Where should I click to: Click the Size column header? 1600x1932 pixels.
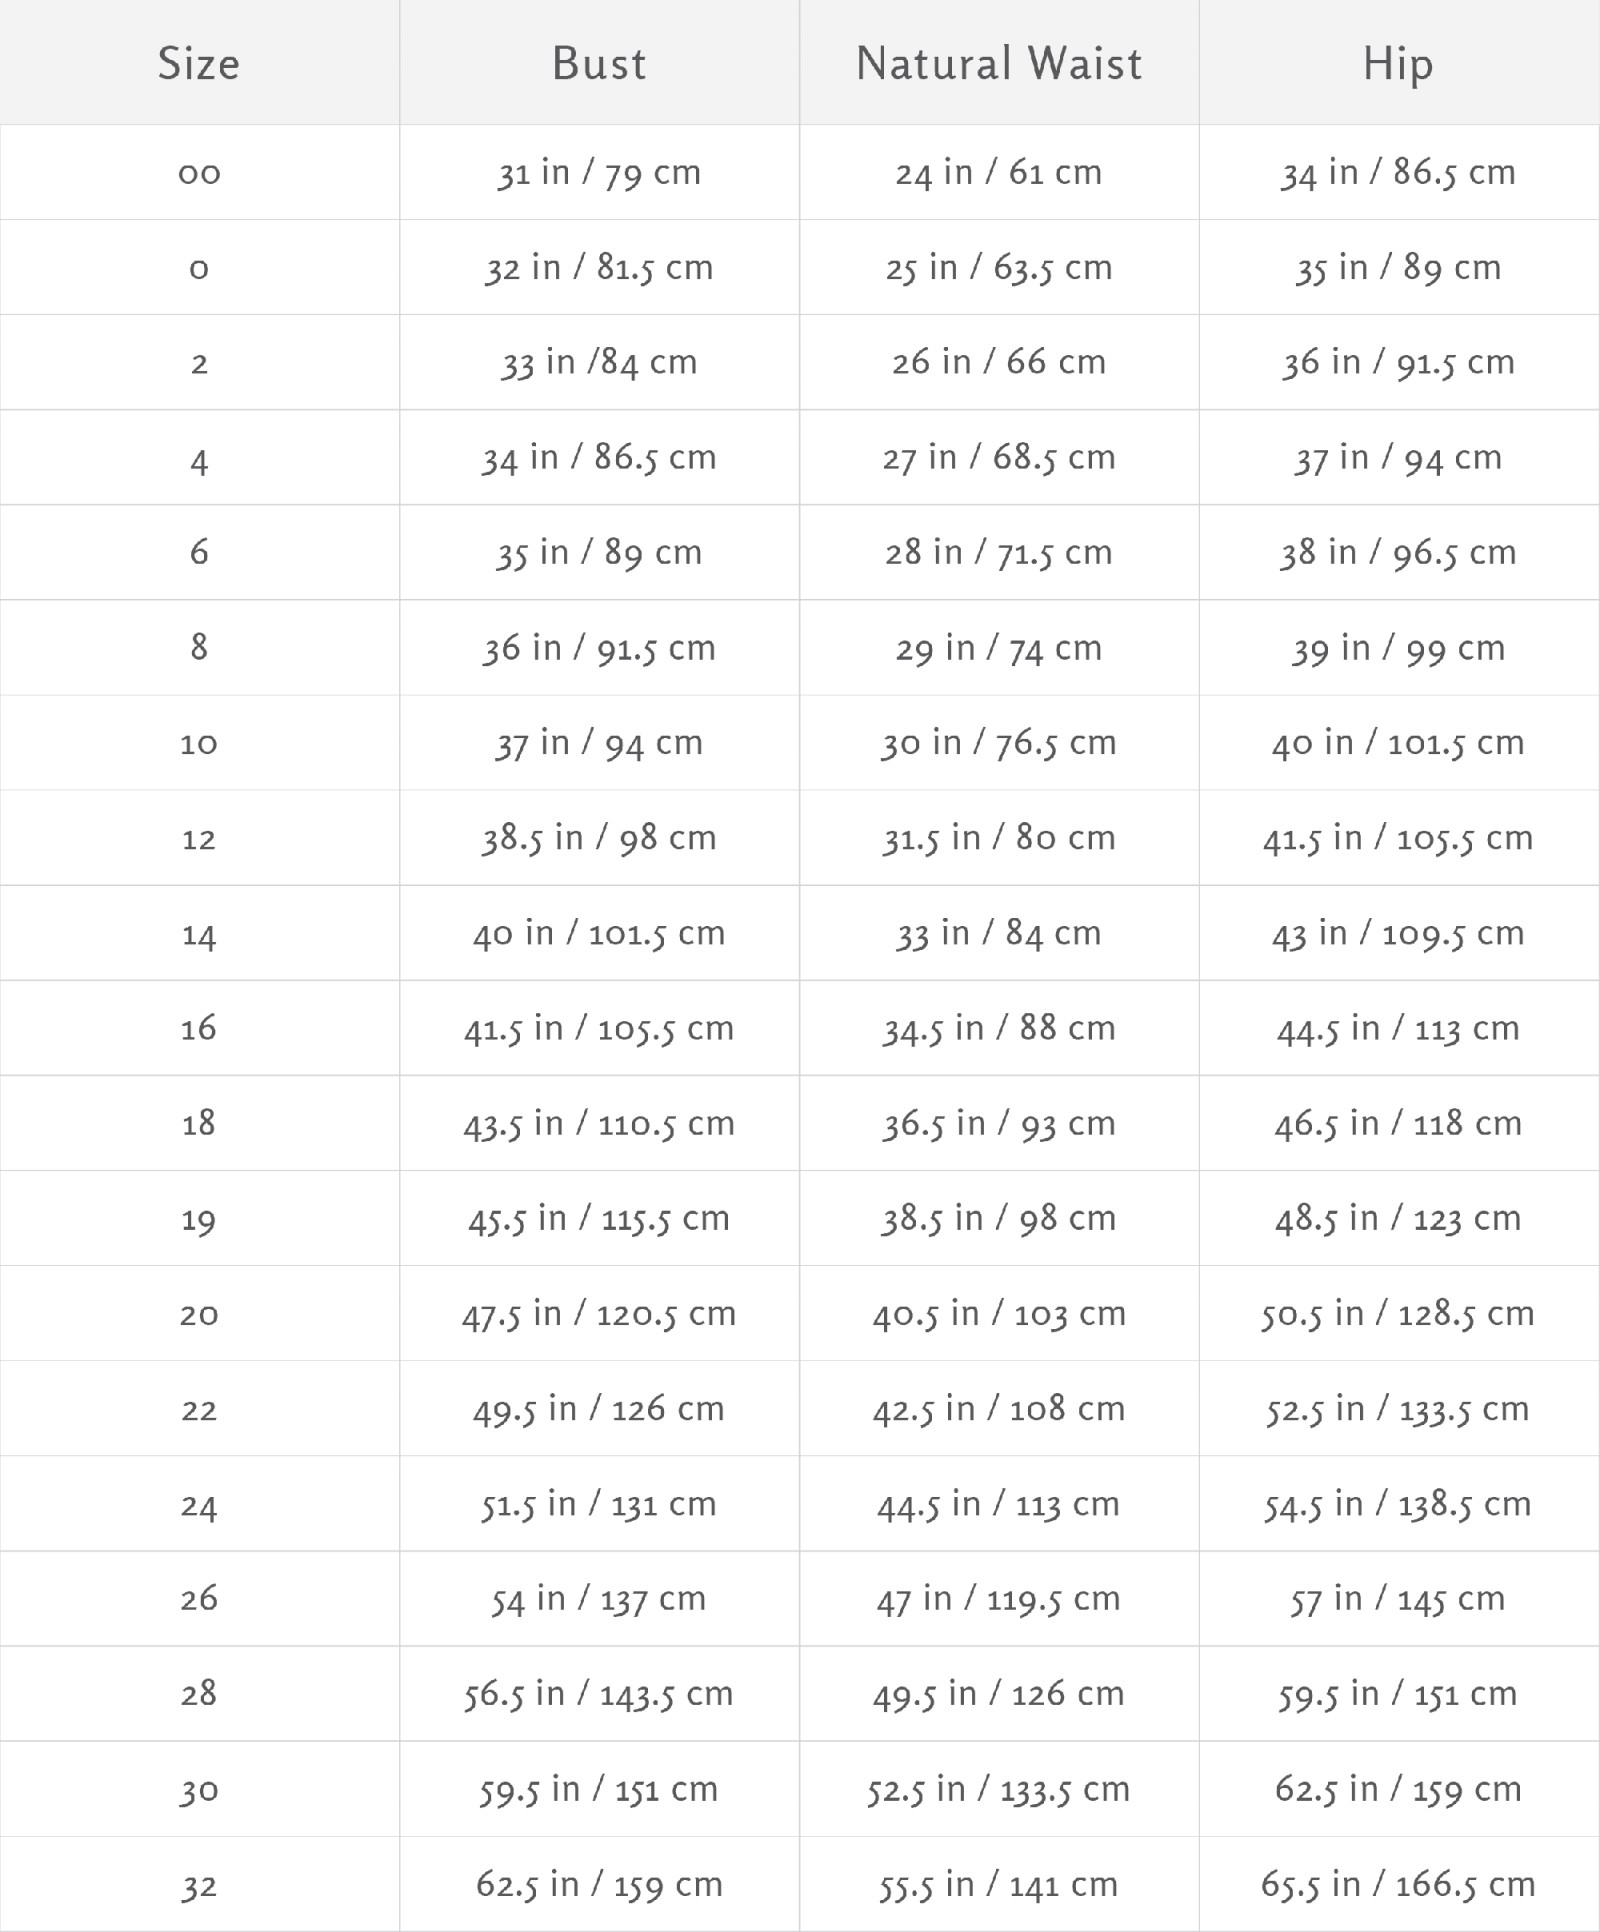point(199,63)
